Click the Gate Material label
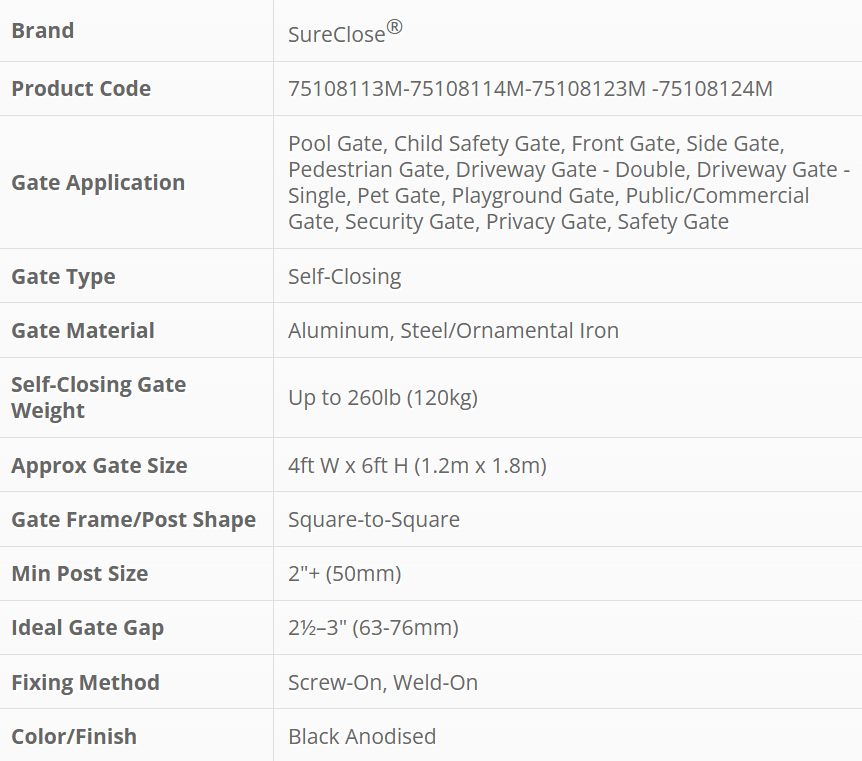862x761 pixels. (x=83, y=330)
